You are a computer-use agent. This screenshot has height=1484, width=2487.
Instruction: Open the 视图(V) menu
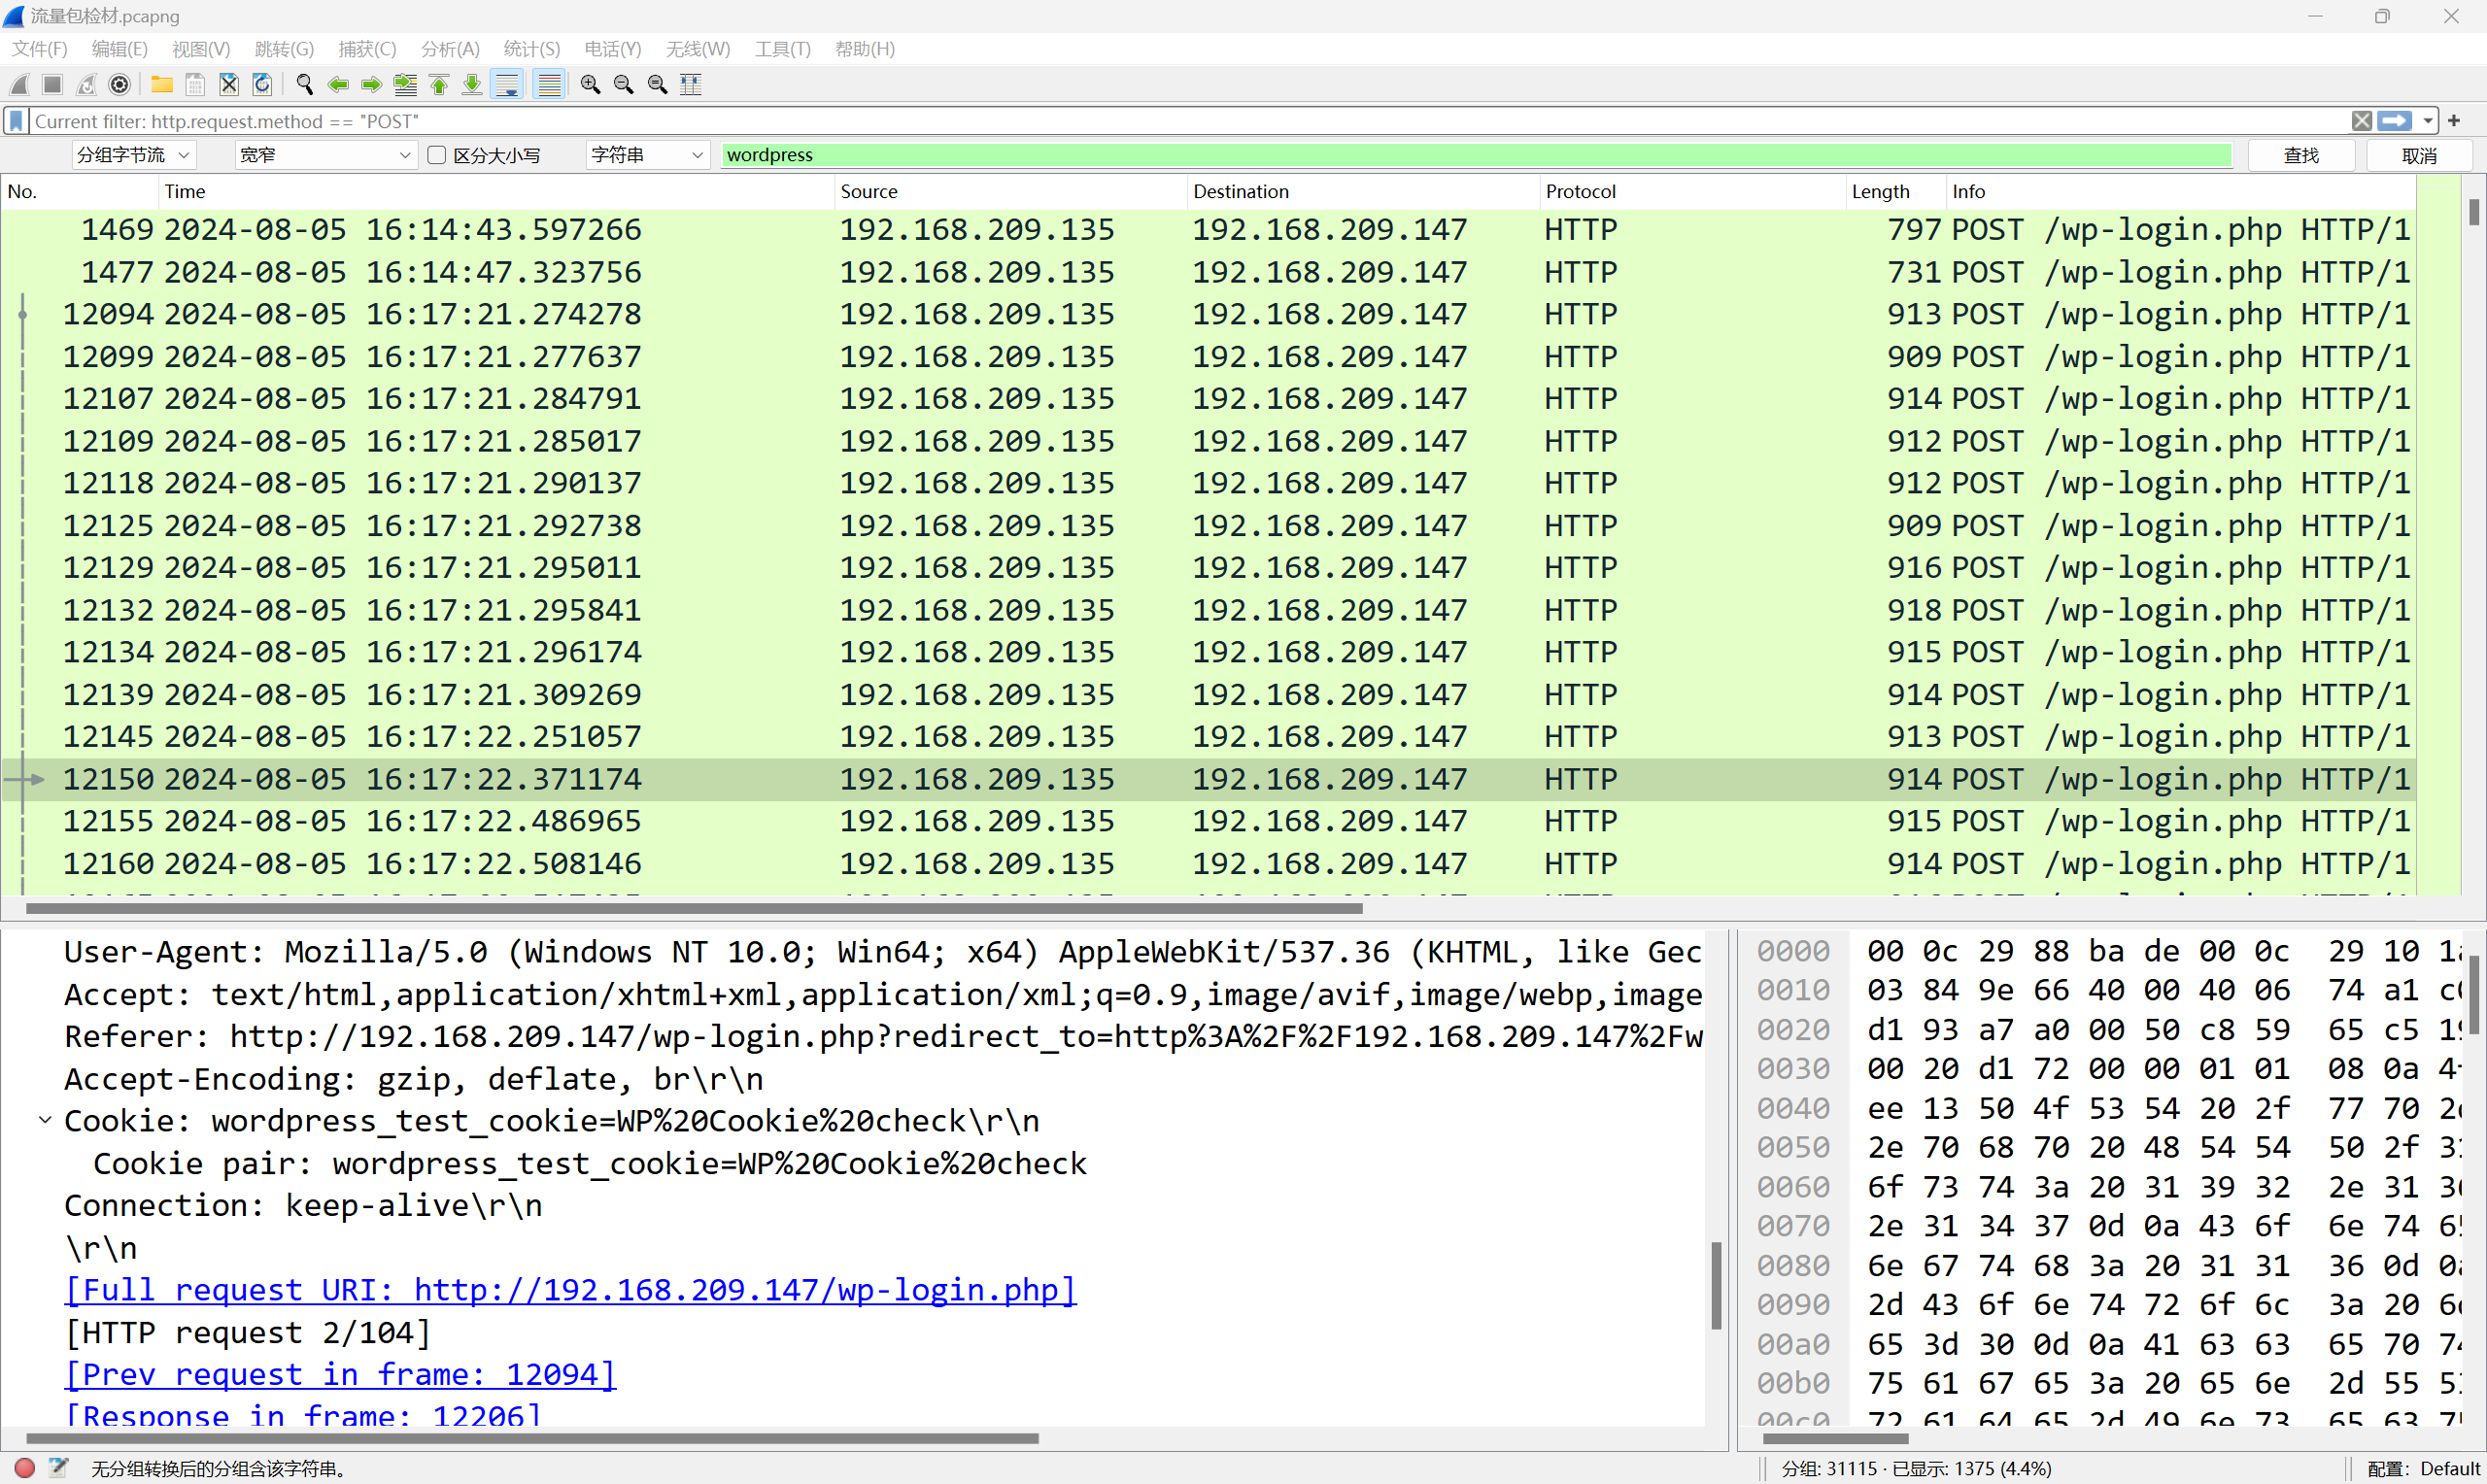(x=201, y=49)
